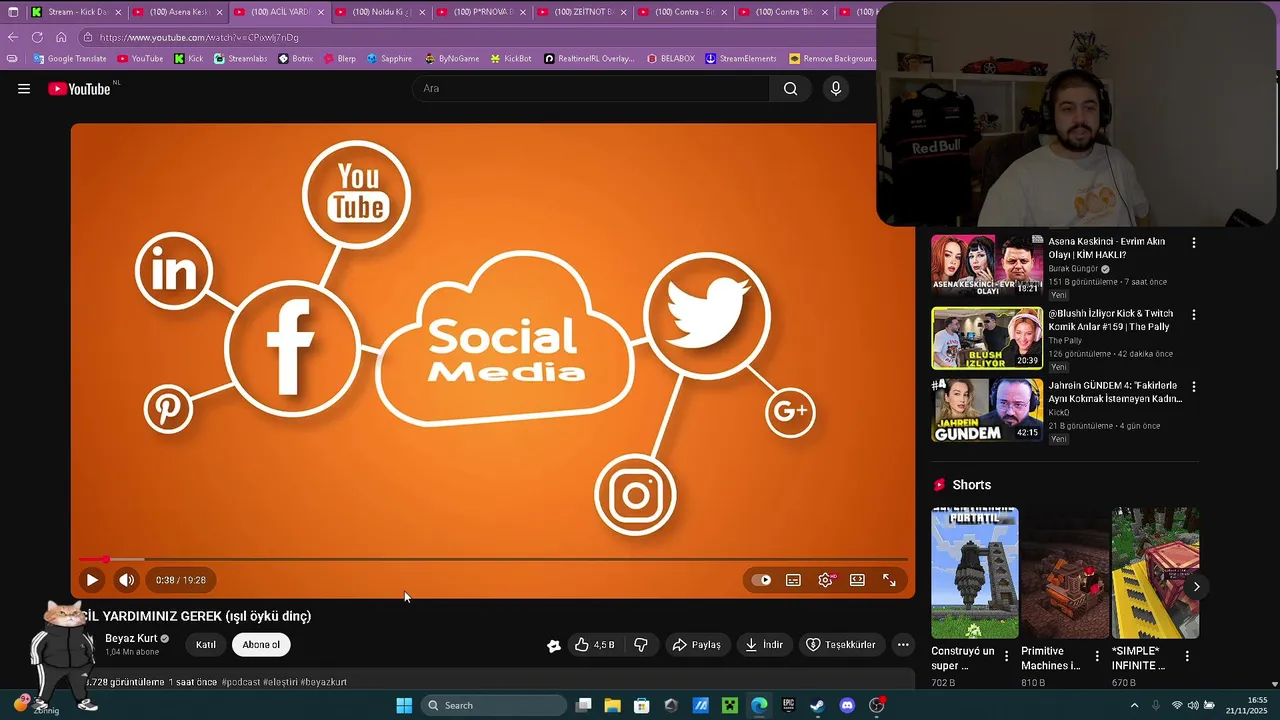This screenshot has height=720, width=1280.
Task: Open the Blerp bookmark
Action: click(x=339, y=59)
